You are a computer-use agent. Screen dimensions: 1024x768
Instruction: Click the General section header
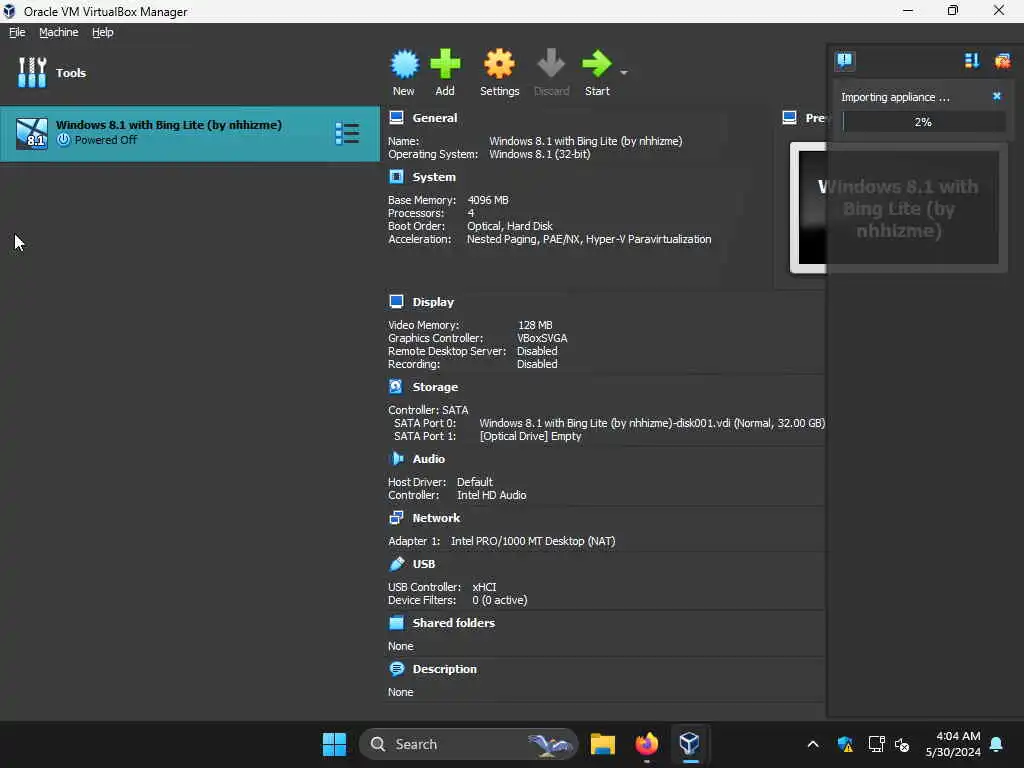click(x=434, y=118)
